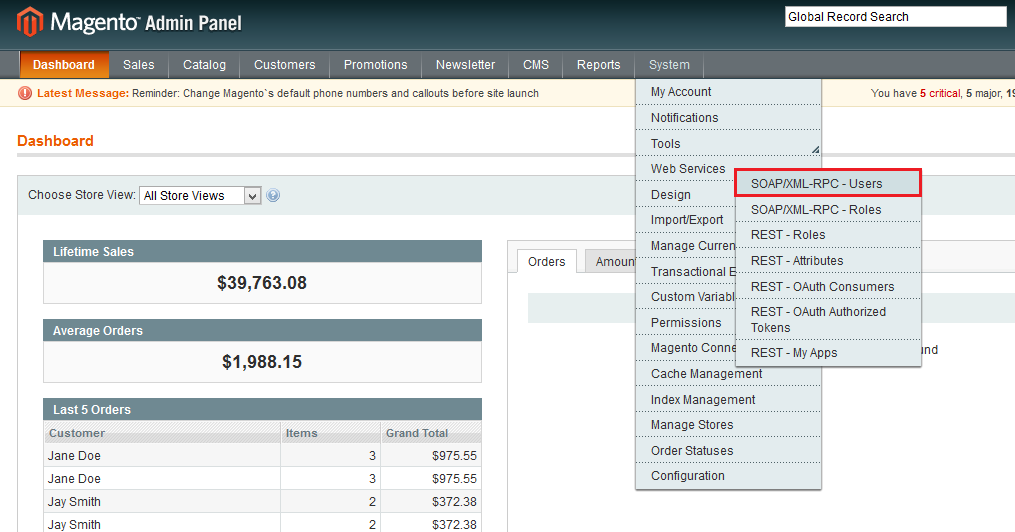
Task: Focus the Global Record Search field
Action: click(895, 17)
